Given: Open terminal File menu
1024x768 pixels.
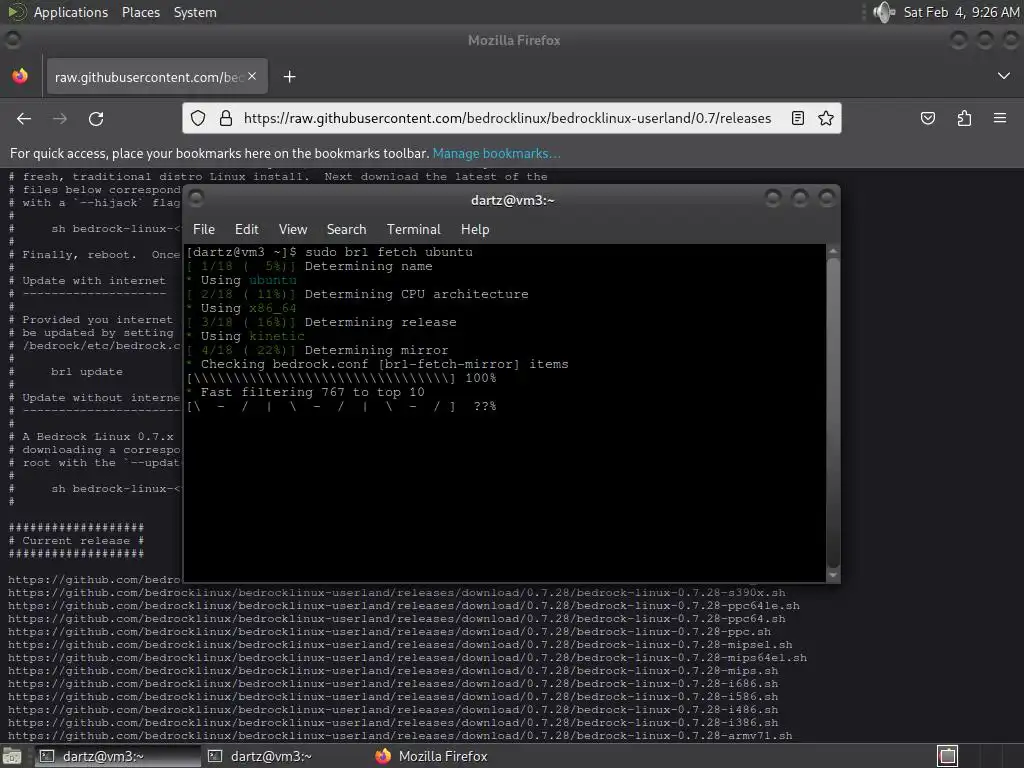Looking at the screenshot, I should click(204, 229).
